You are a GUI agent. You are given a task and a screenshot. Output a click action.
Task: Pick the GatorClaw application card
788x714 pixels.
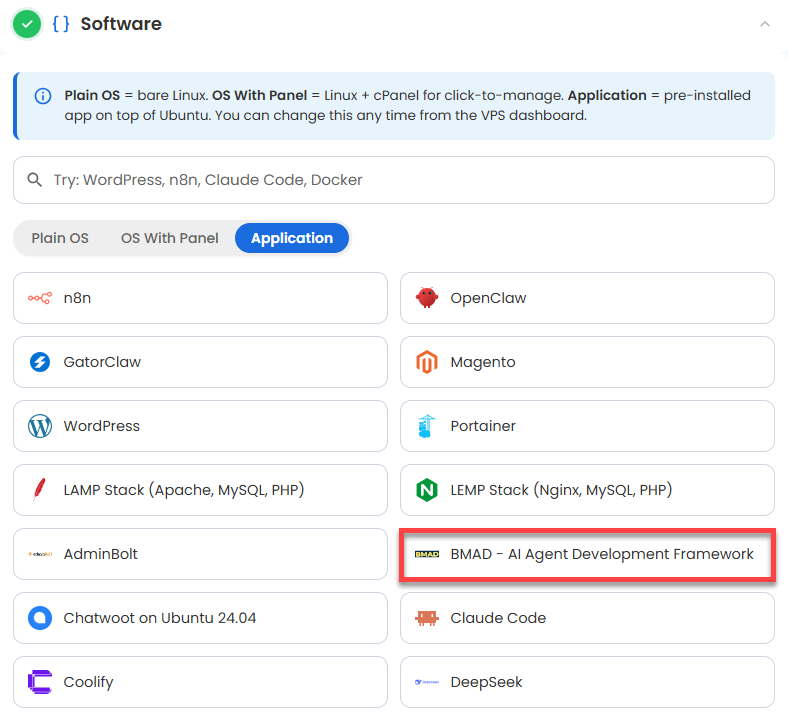[201, 362]
